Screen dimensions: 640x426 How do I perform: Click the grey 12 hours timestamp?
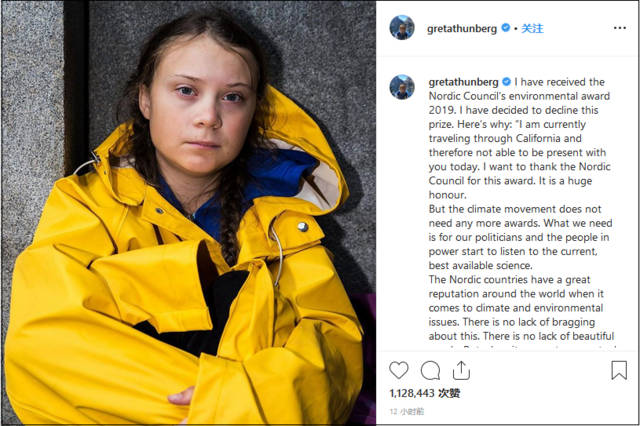coord(407,411)
